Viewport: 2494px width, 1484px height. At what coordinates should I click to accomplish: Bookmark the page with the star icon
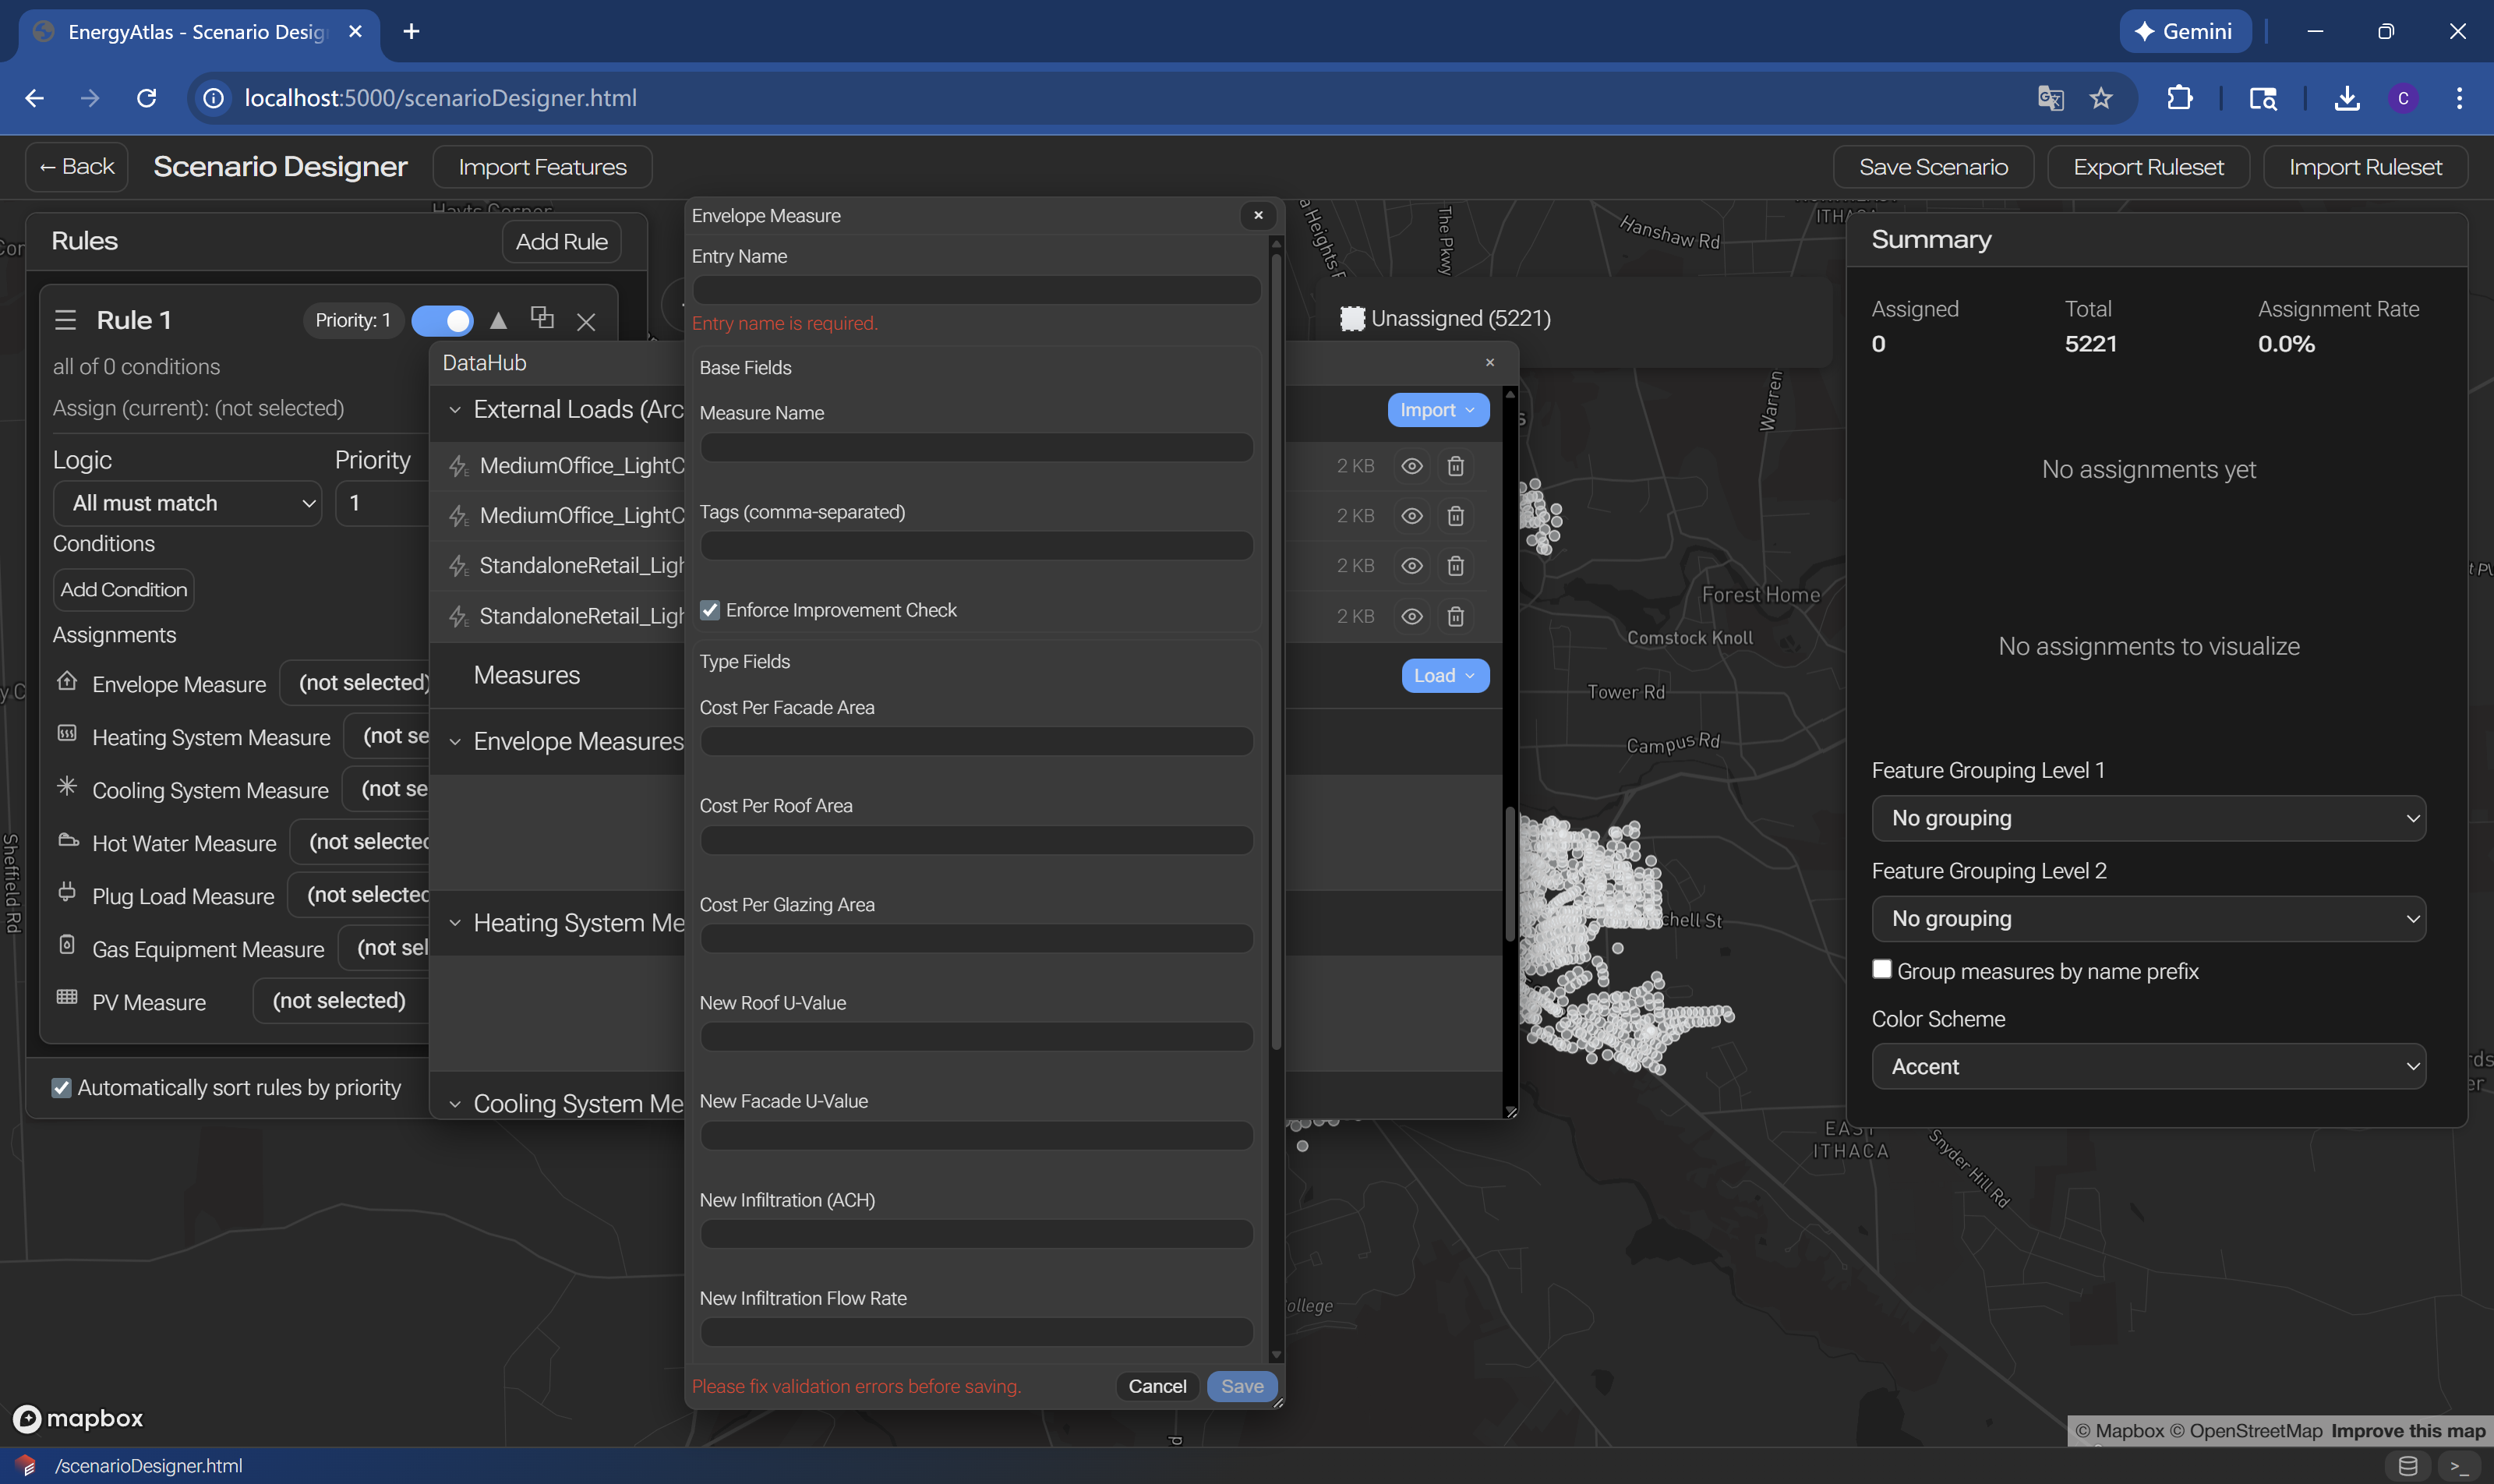click(2101, 98)
